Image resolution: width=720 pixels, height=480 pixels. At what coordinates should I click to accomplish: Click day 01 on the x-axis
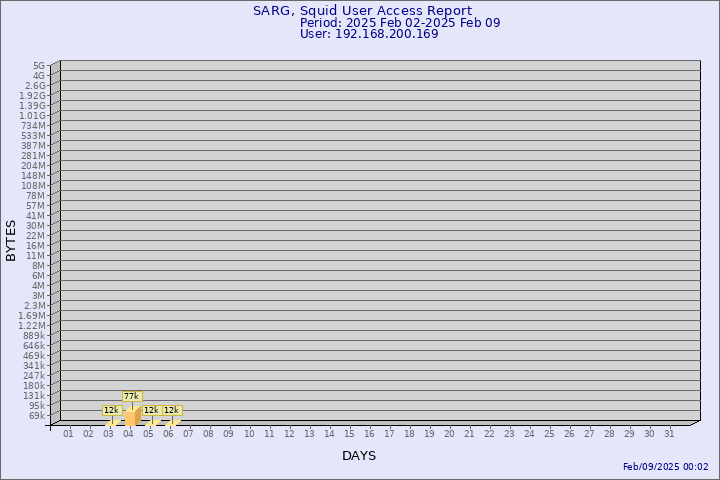click(68, 433)
